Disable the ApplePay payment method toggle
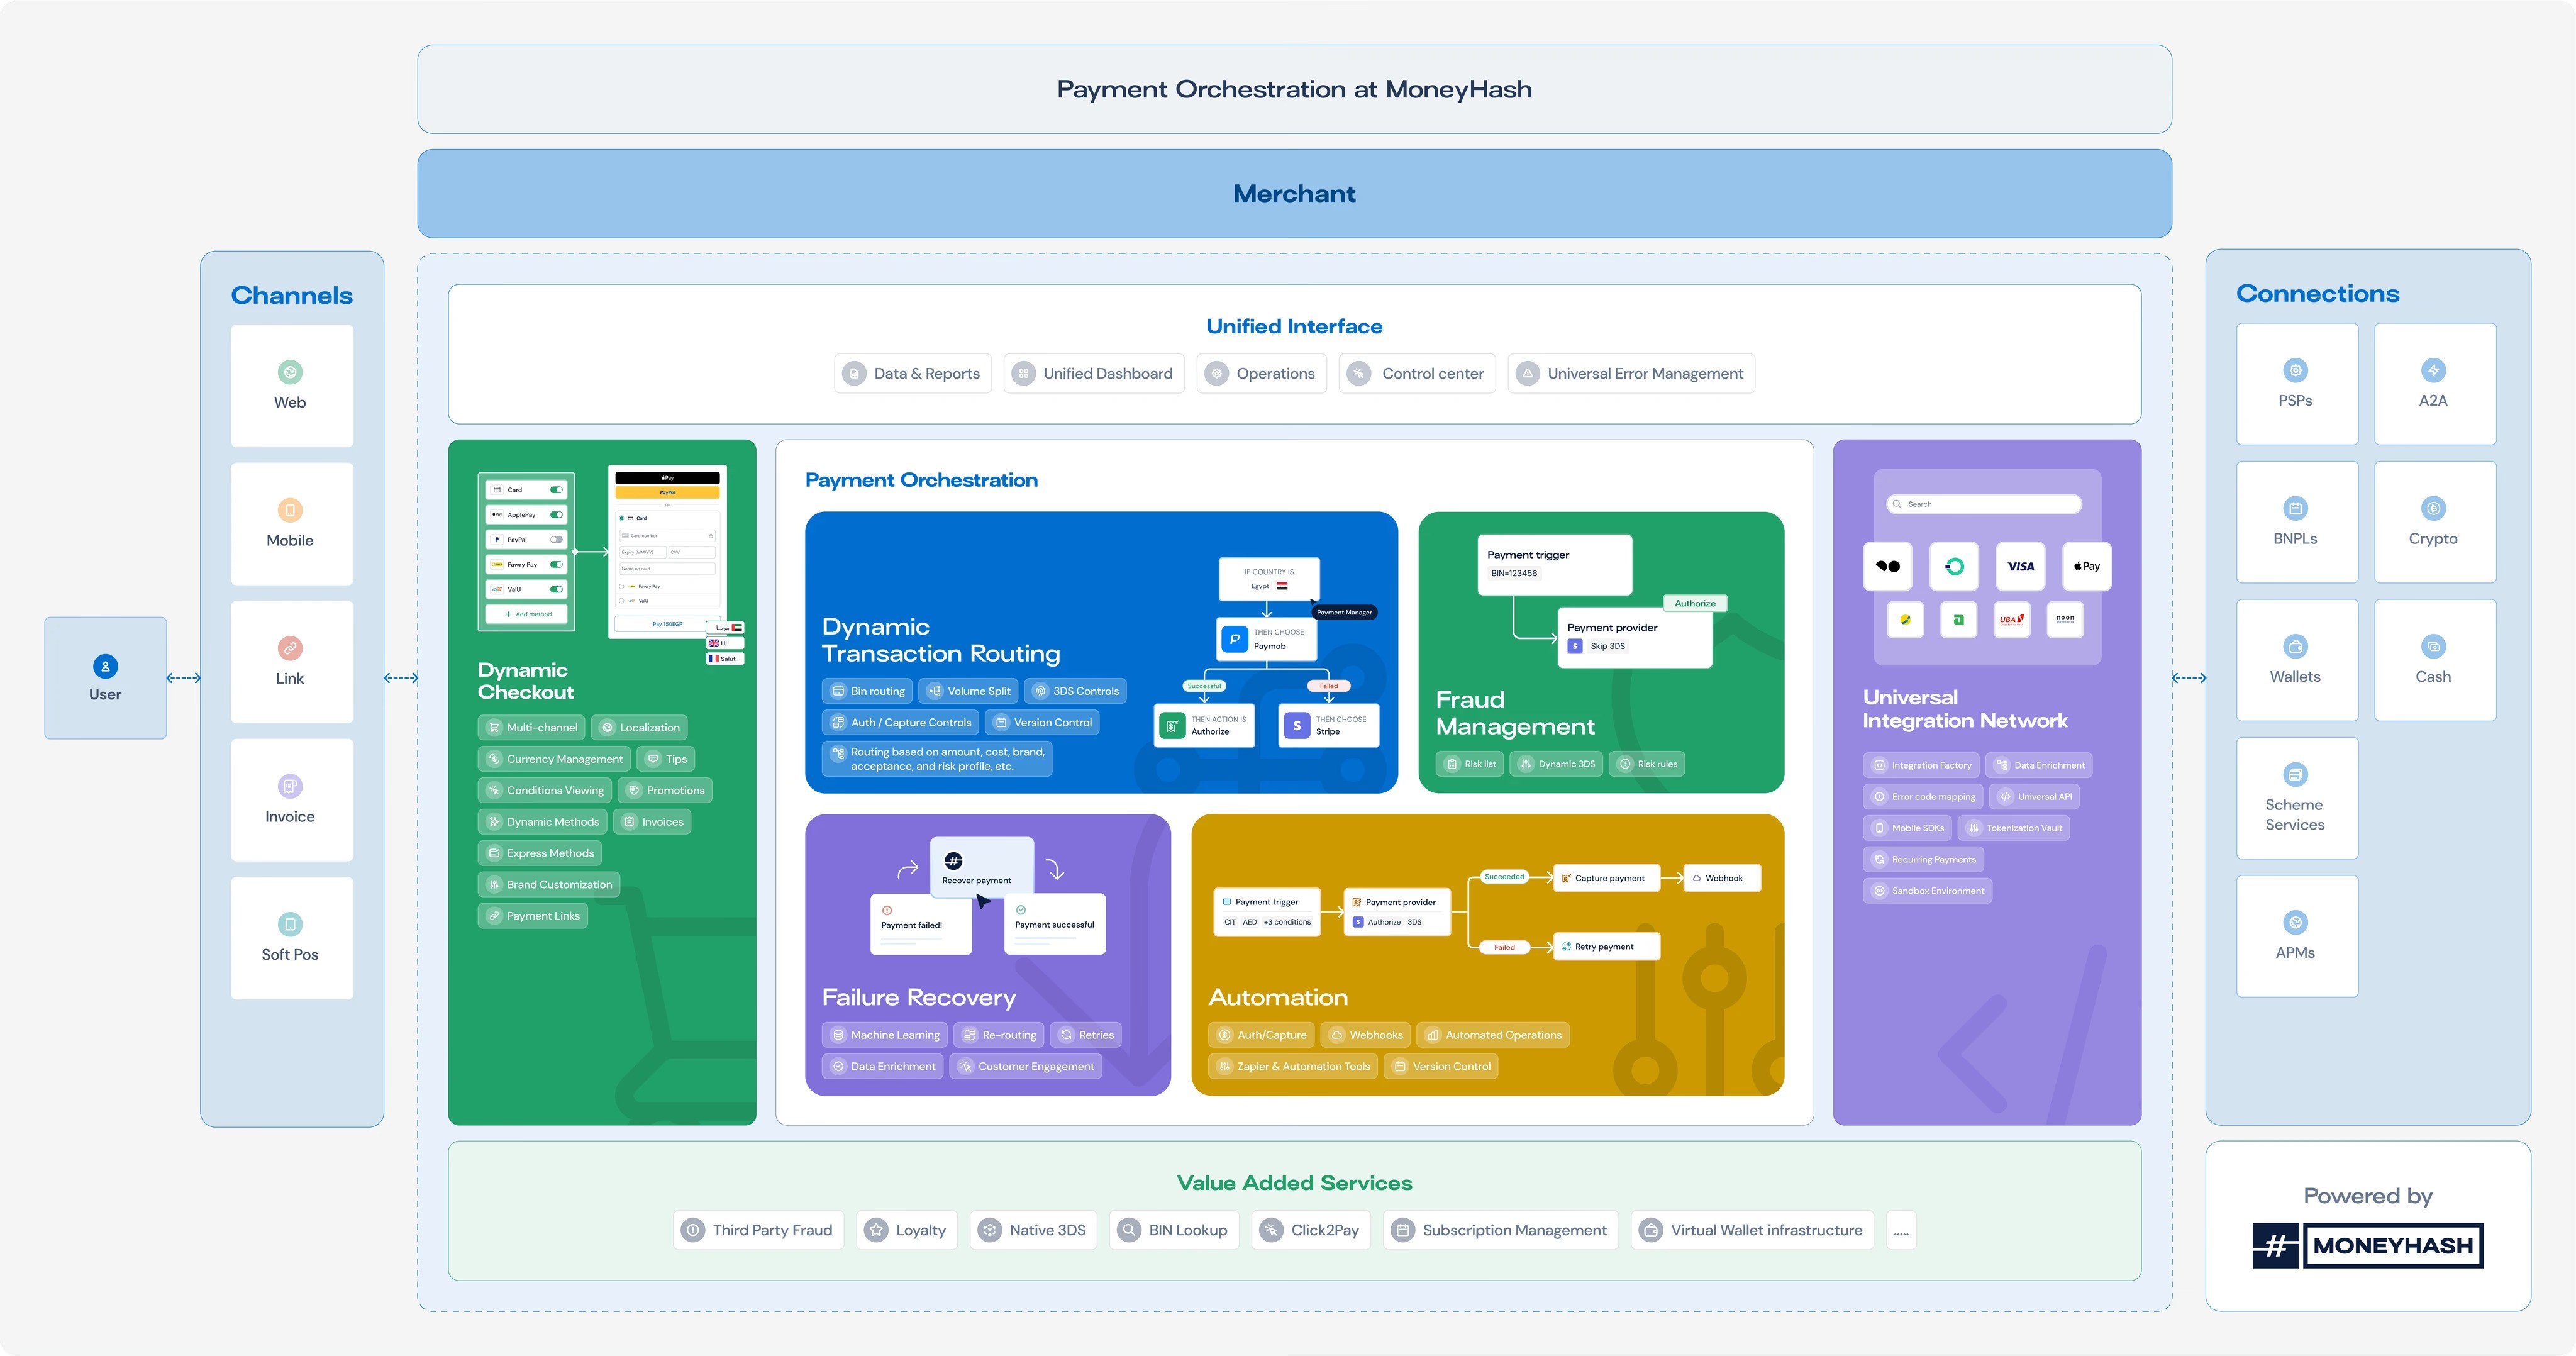2576x1356 pixels. click(x=556, y=514)
